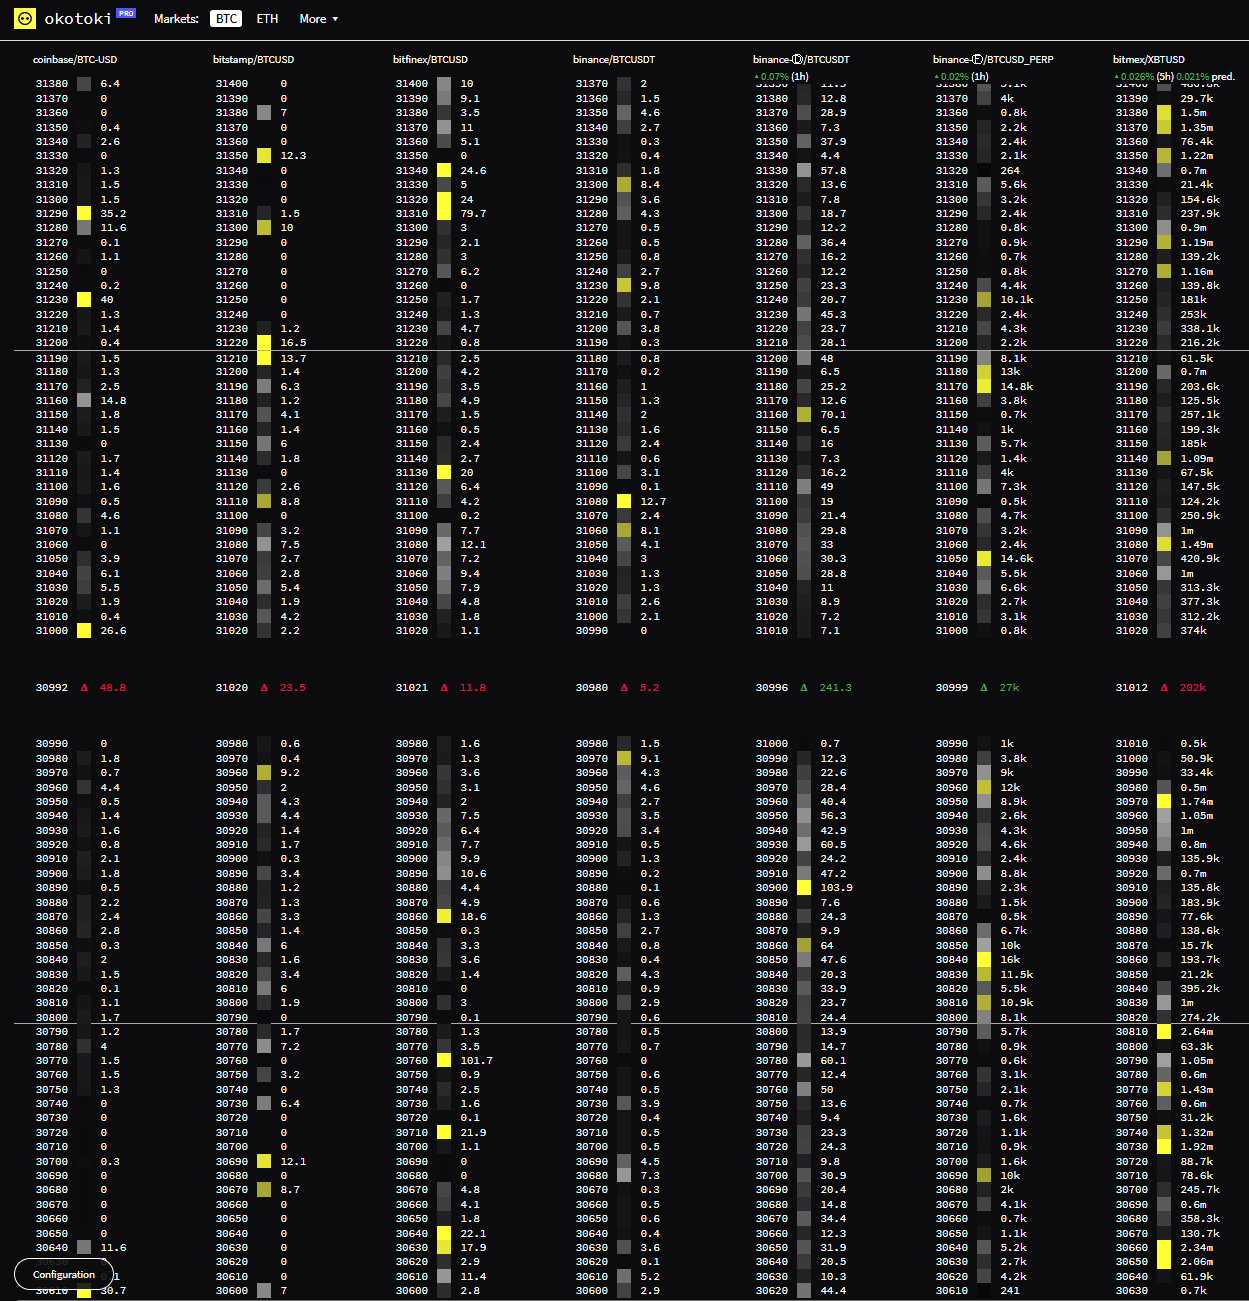1249x1301 pixels.
Task: Open the bitmex/XBTUSD column header
Action: pyautogui.click(x=1148, y=60)
